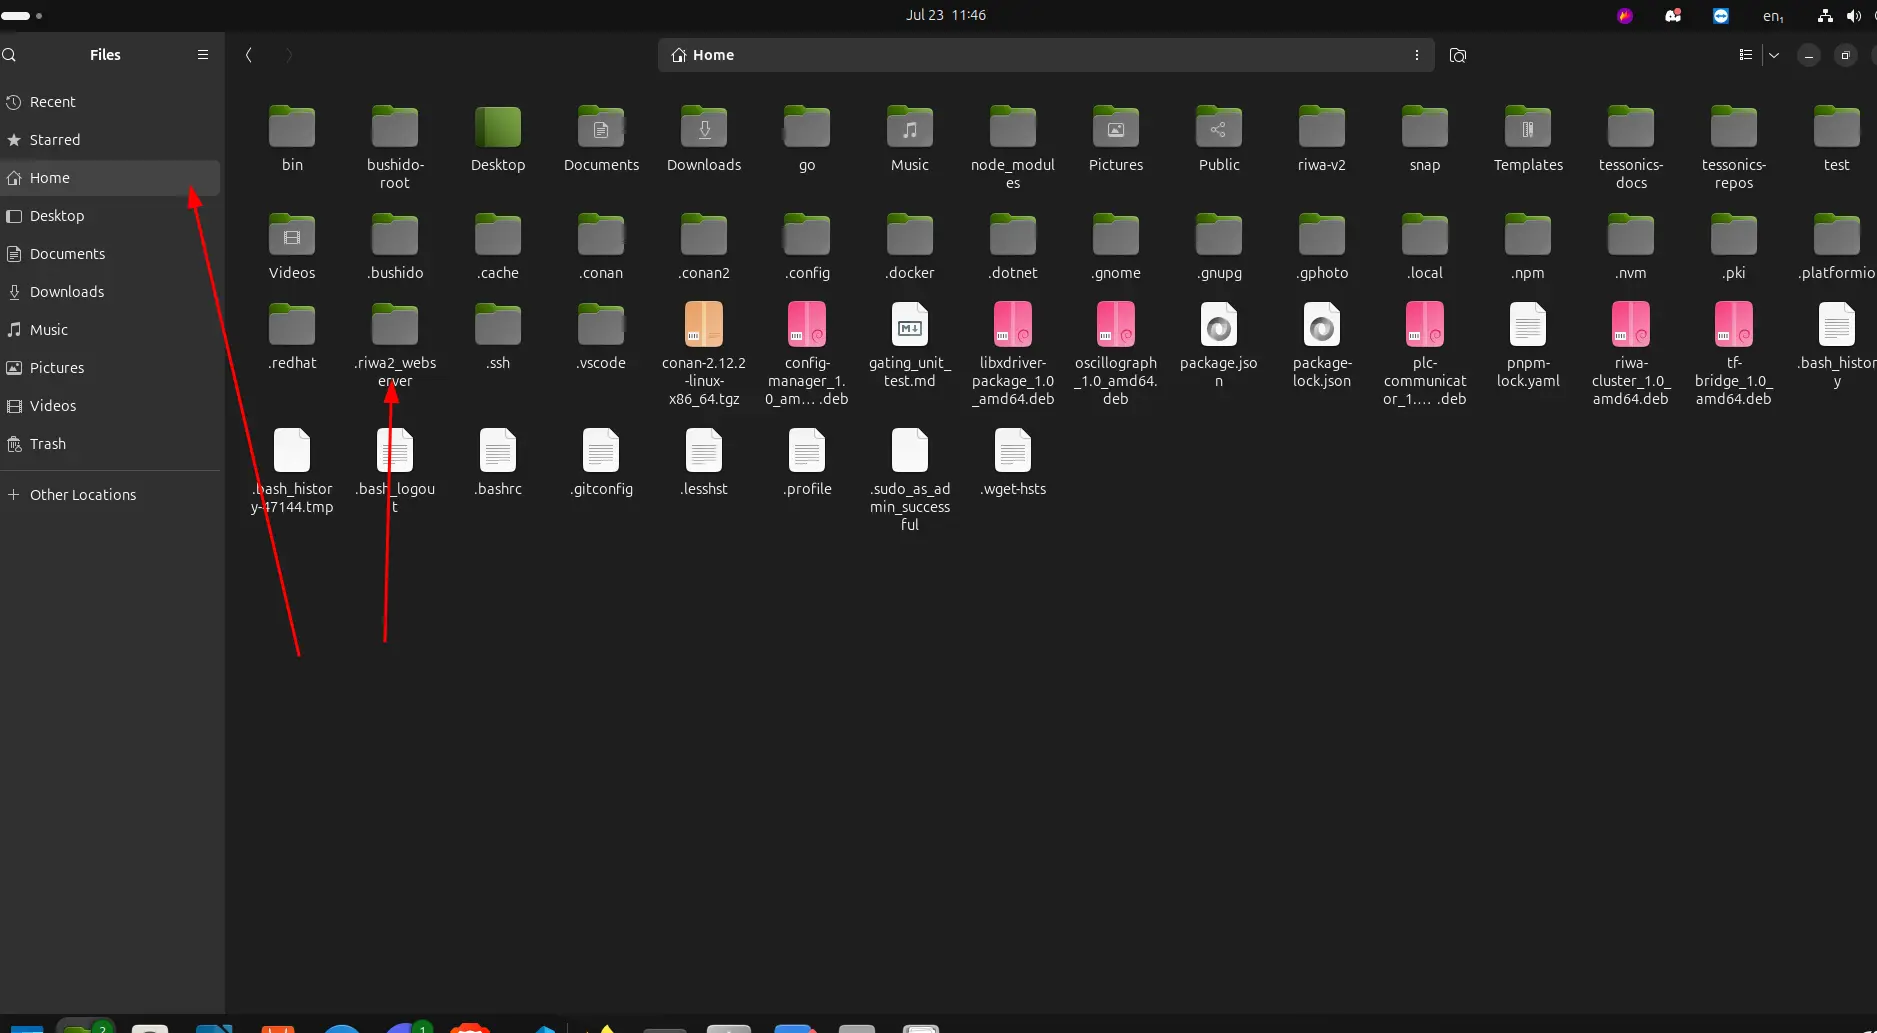Open Desktop in sidebar
Image resolution: width=1877 pixels, height=1033 pixels.
pos(110,216)
